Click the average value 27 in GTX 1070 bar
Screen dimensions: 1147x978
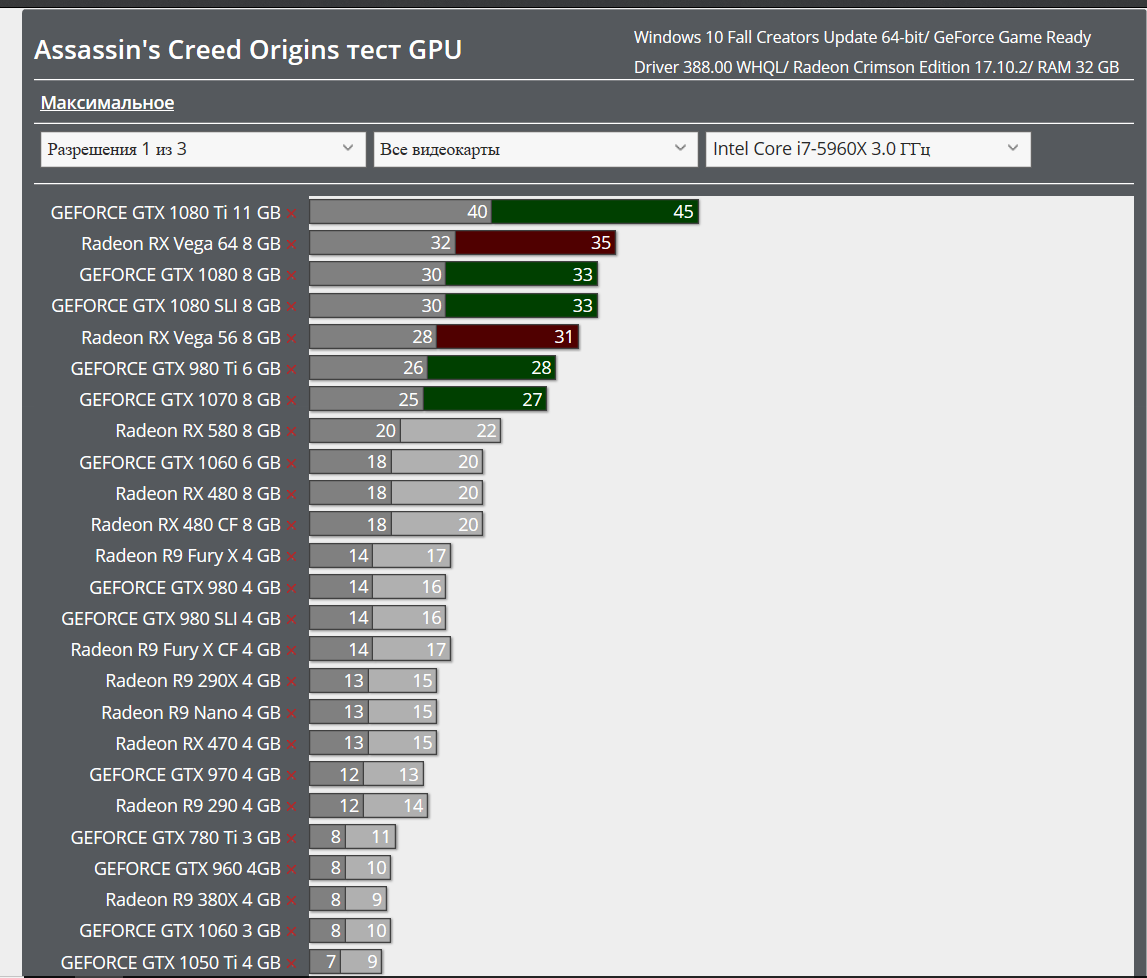pos(533,399)
